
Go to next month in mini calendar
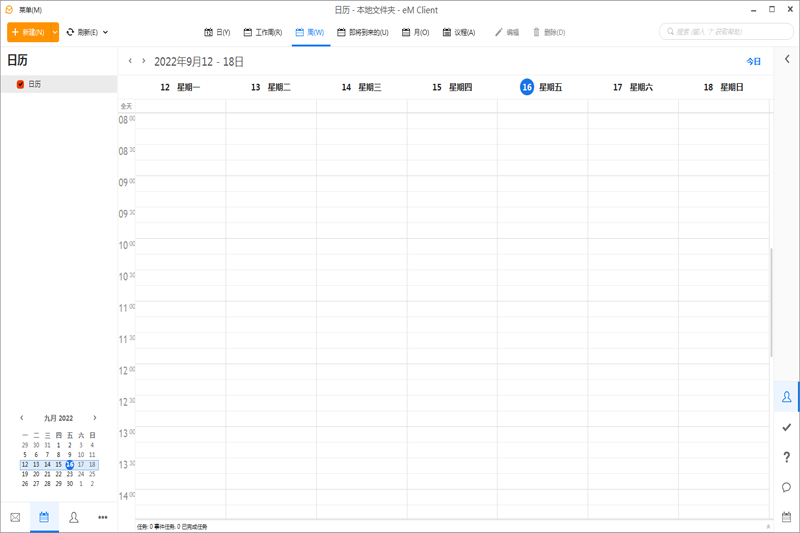click(95, 418)
